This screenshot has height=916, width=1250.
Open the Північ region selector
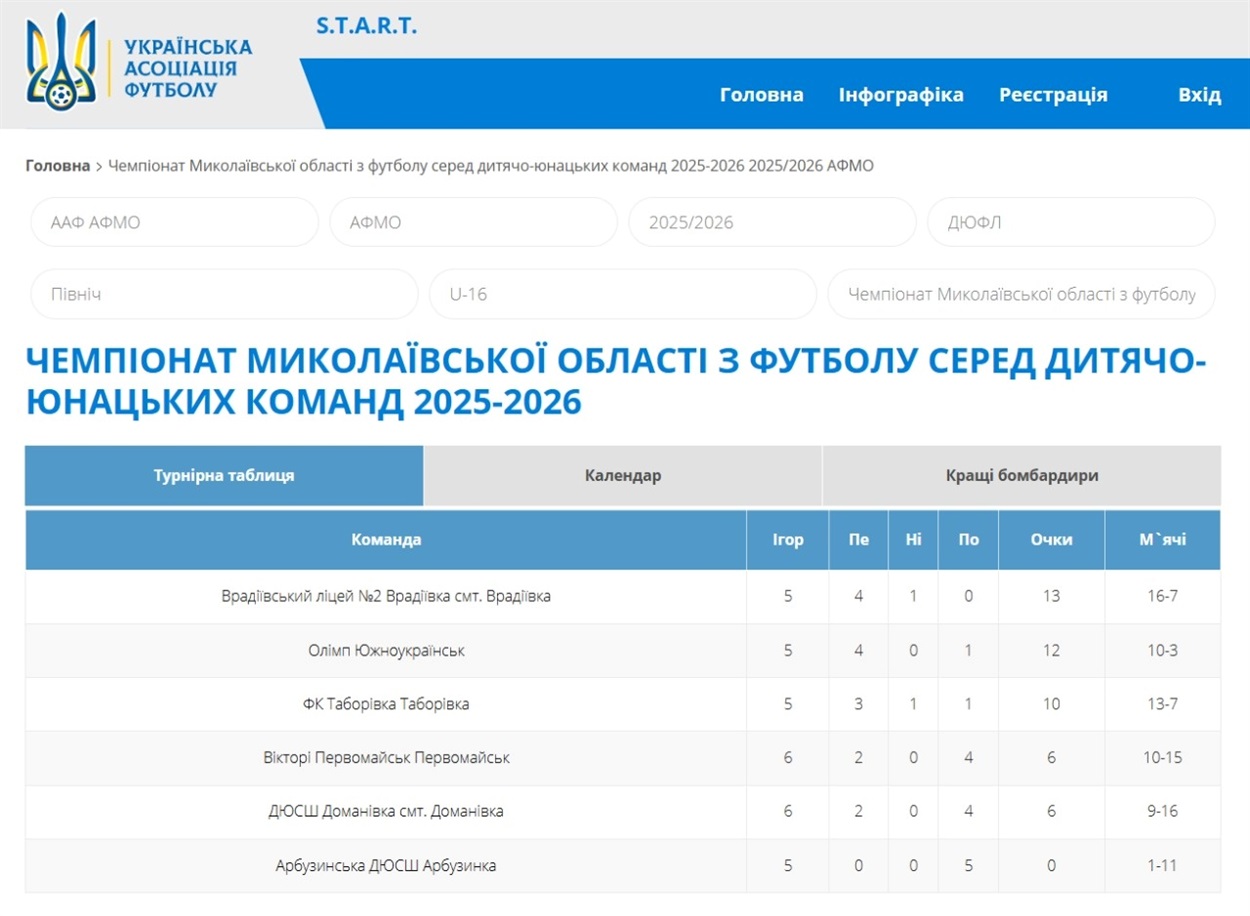(223, 294)
